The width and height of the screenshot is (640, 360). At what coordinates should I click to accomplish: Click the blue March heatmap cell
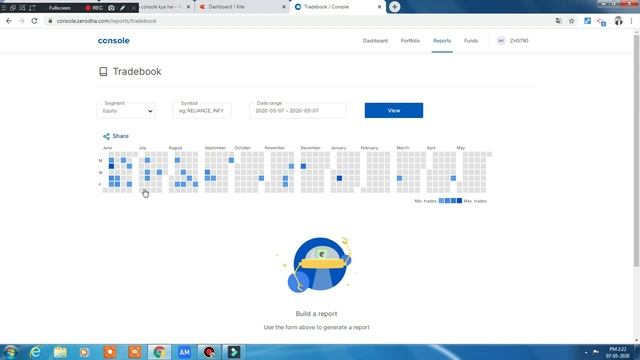(x=399, y=178)
